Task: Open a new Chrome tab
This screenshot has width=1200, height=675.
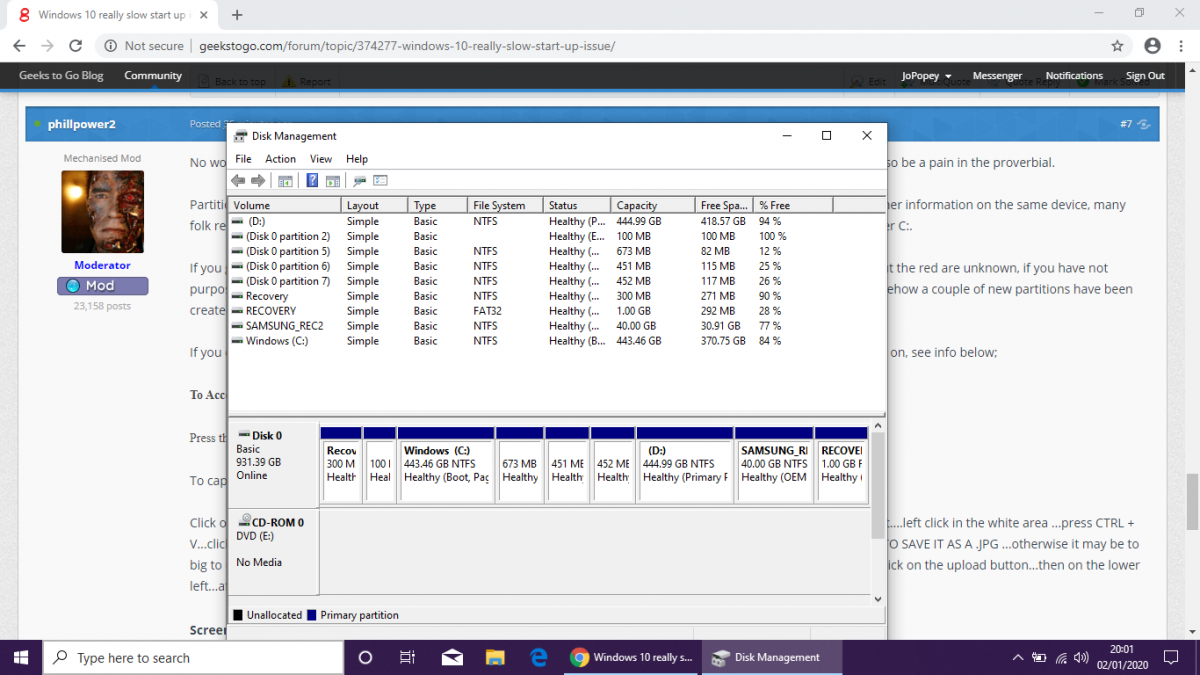Action: (237, 15)
